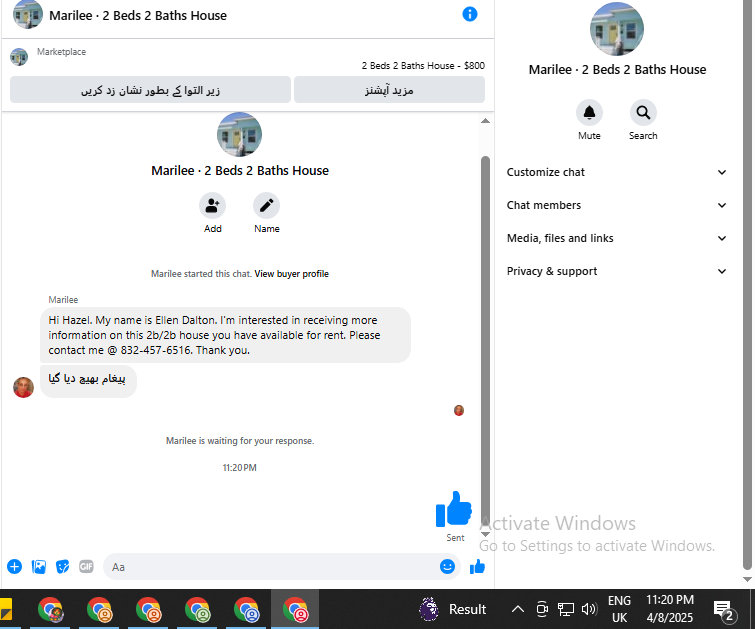The height and width of the screenshot is (629, 755).
Task: Click the Marketplace label in banner
Action: coord(62,52)
